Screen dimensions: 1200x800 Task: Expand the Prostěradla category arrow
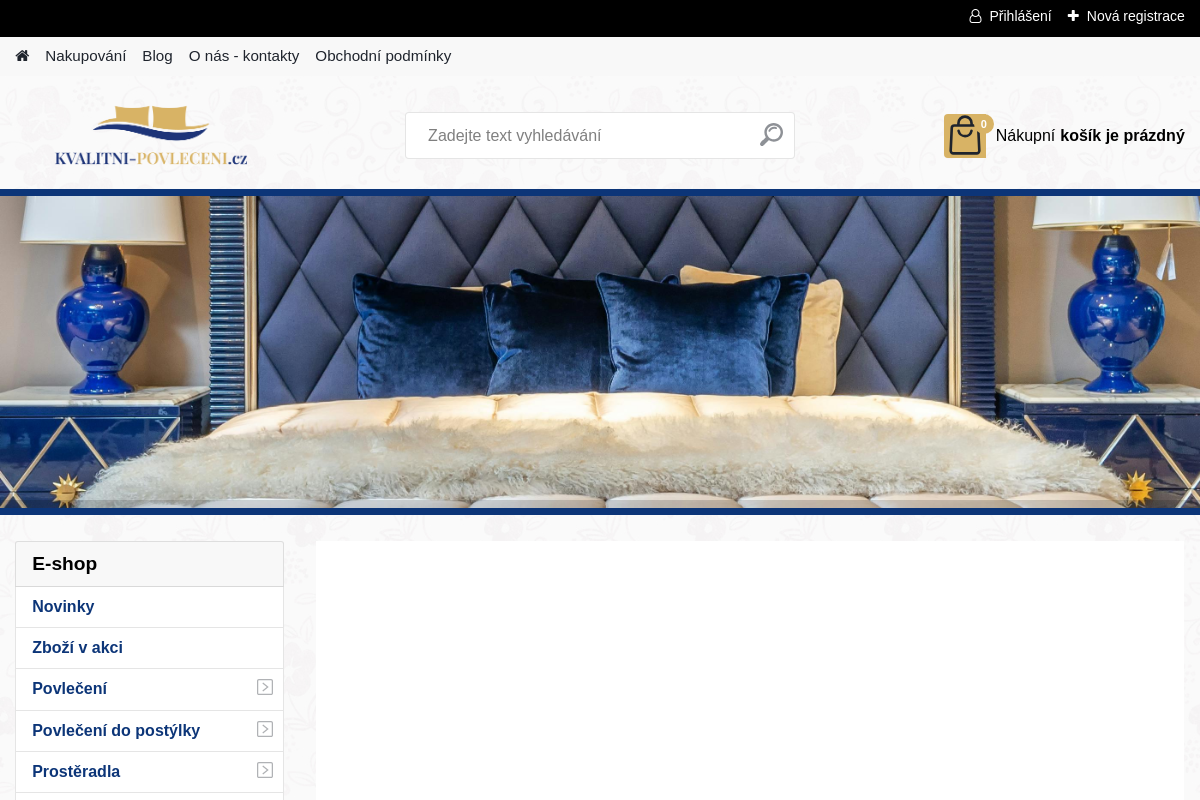265,770
